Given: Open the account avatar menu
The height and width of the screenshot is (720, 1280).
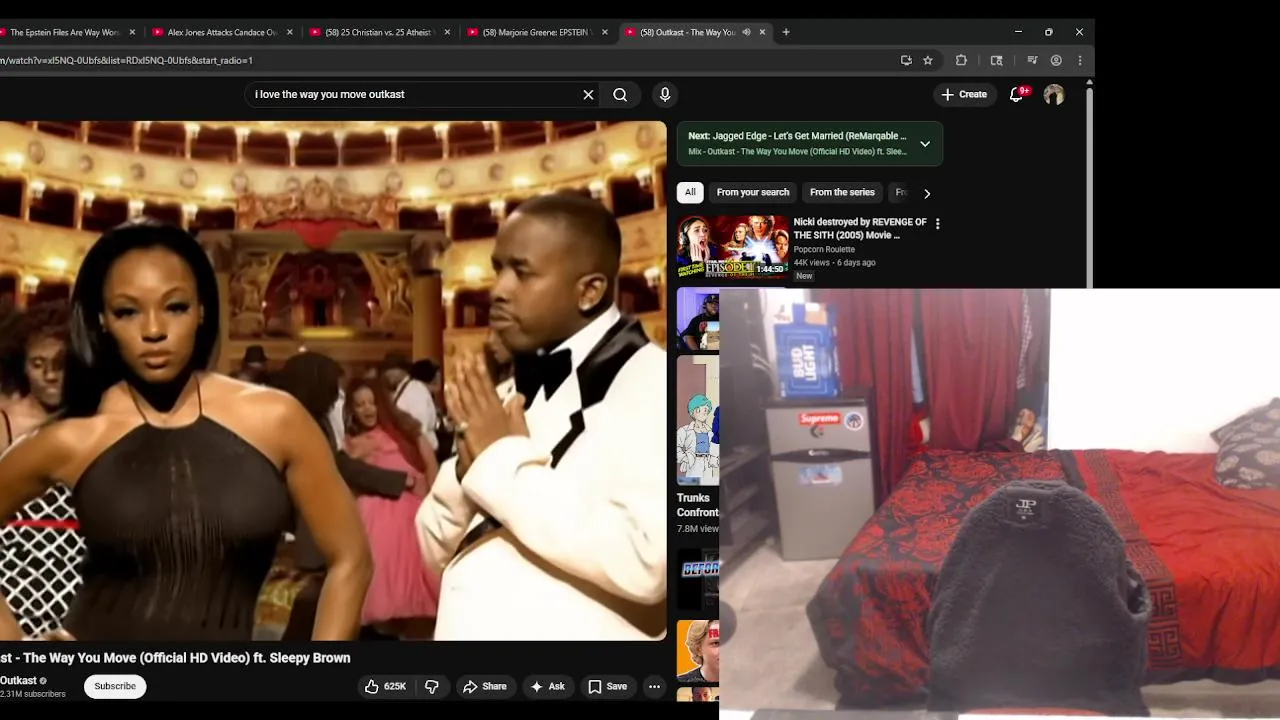Looking at the screenshot, I should (x=1054, y=95).
